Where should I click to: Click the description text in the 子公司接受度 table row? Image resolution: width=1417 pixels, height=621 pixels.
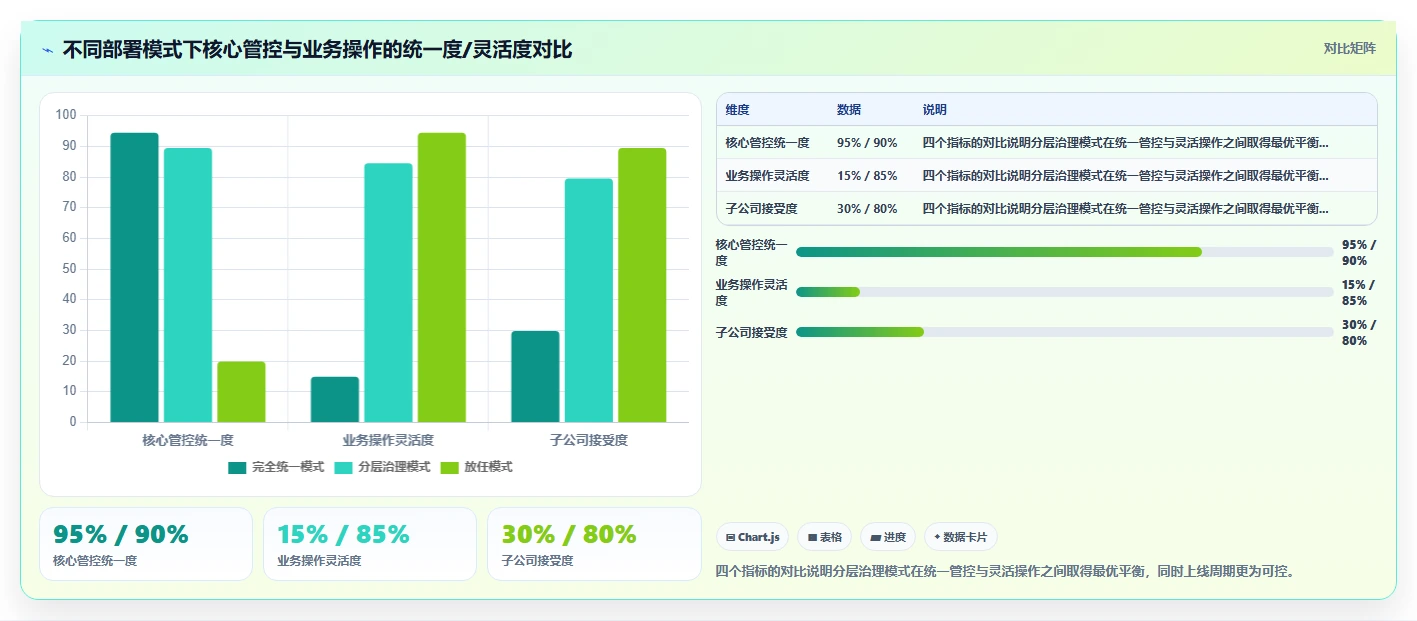point(1126,209)
